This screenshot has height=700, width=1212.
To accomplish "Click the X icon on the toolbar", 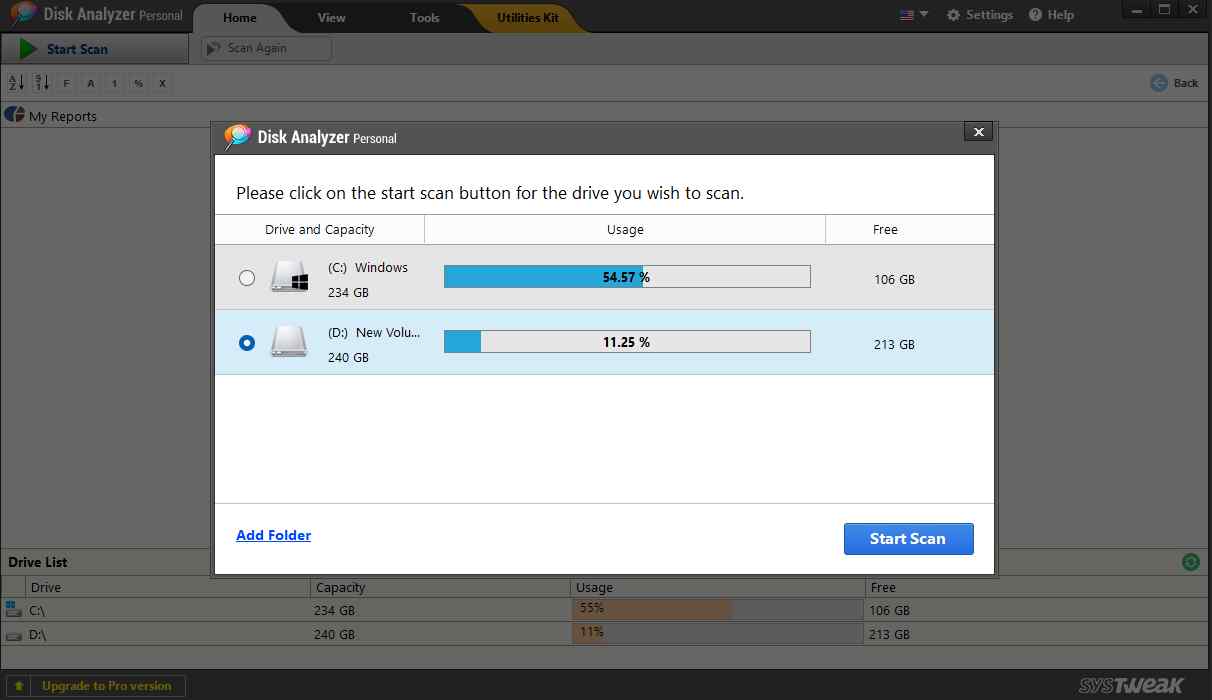I will (162, 83).
